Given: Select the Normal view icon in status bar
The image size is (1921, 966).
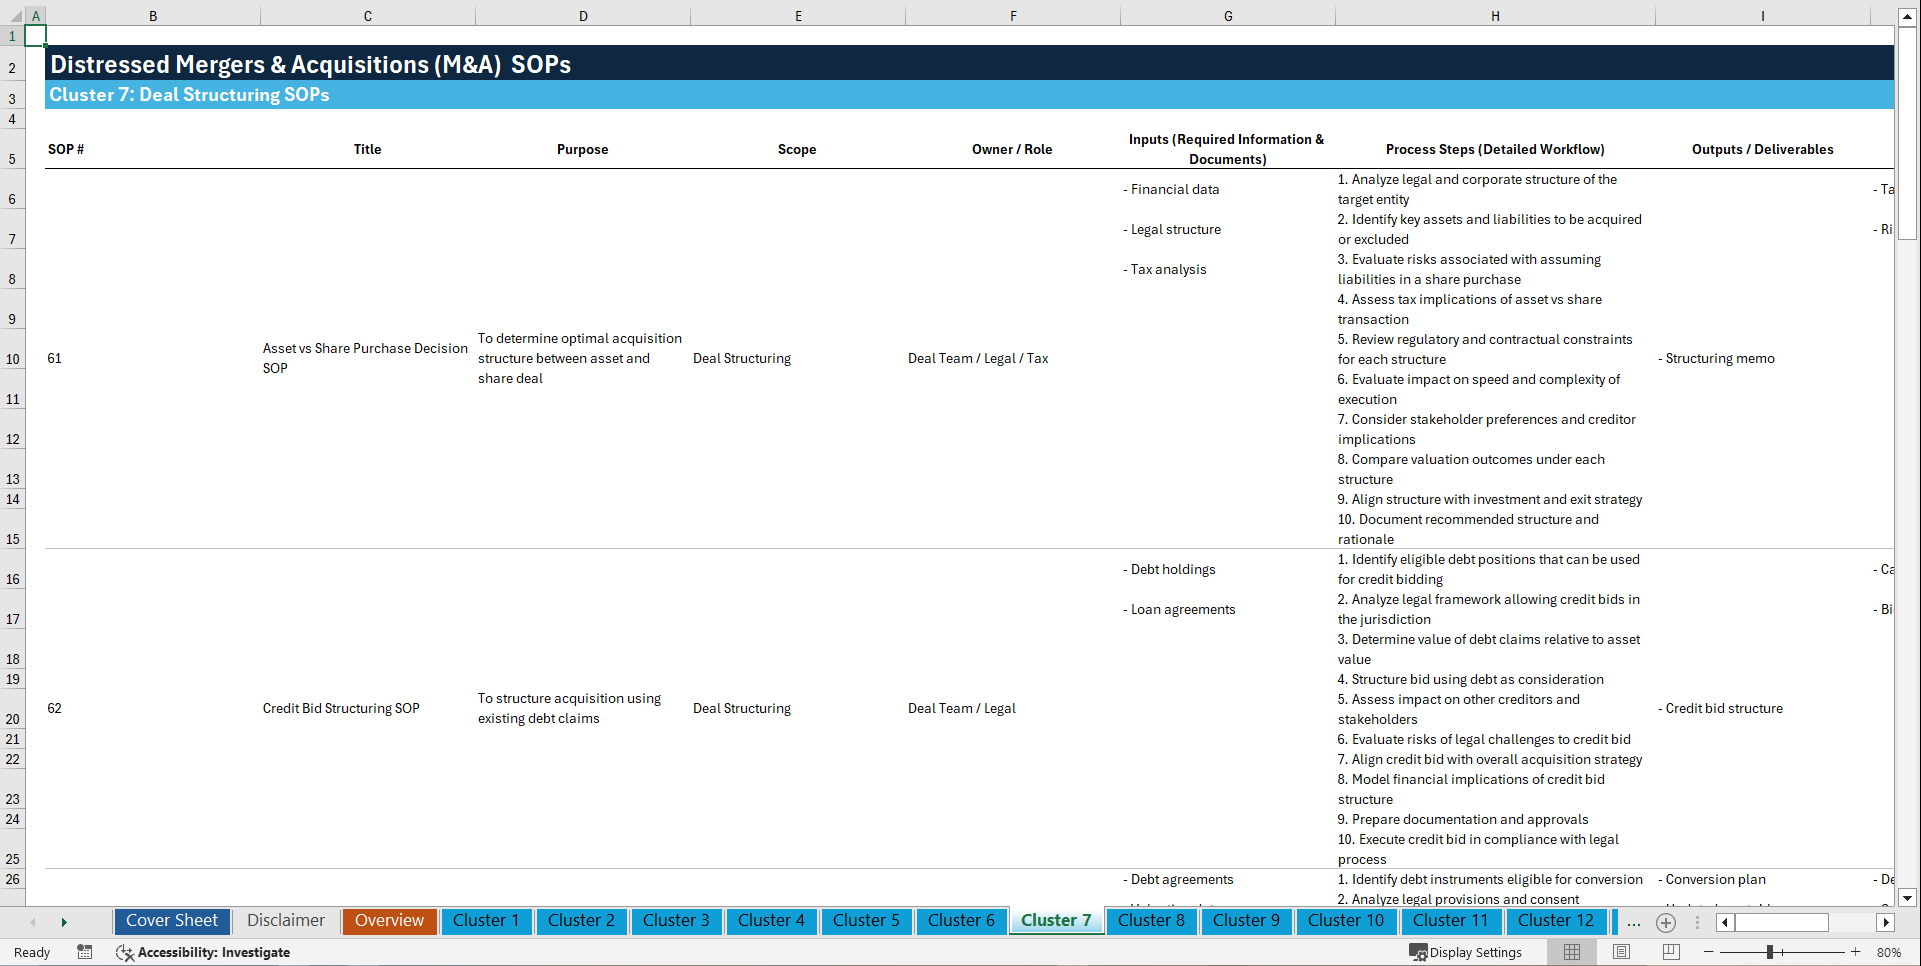Looking at the screenshot, I should (1572, 952).
